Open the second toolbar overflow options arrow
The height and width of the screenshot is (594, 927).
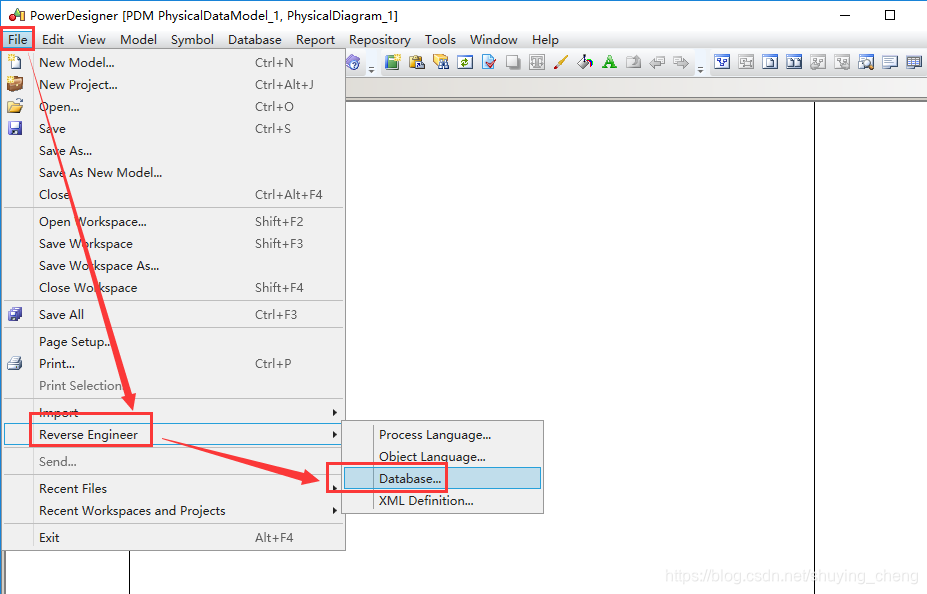(x=700, y=70)
